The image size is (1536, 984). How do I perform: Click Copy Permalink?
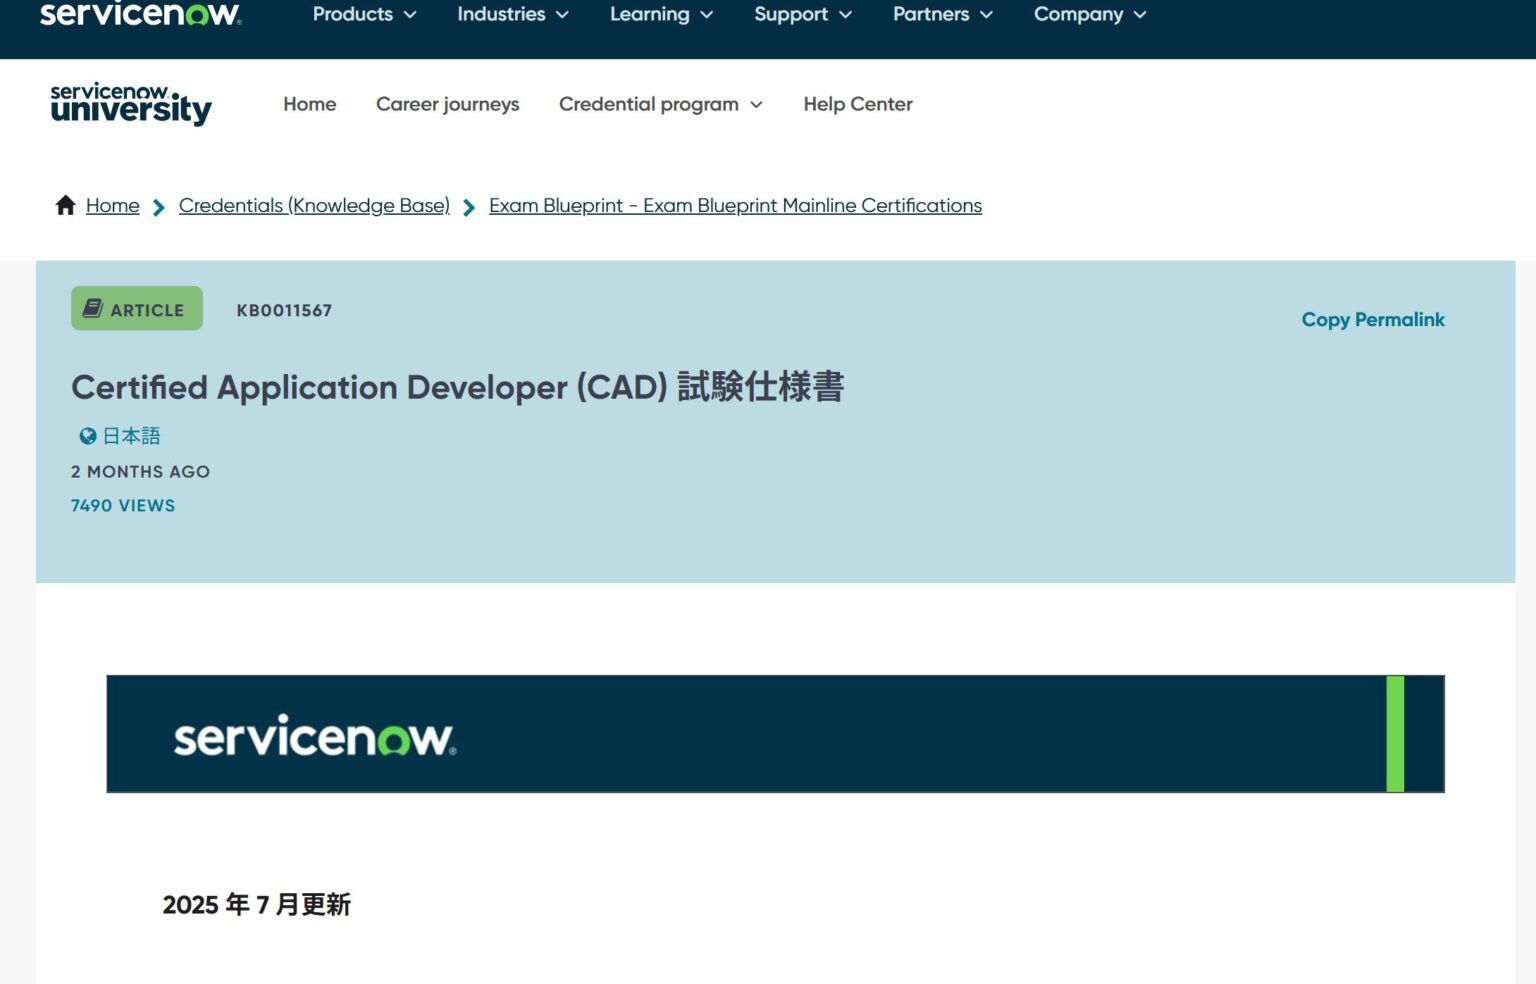click(1372, 319)
